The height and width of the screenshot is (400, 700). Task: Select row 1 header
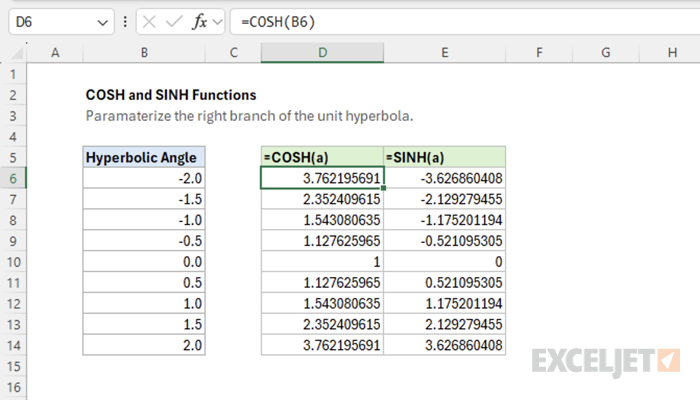[x=13, y=74]
